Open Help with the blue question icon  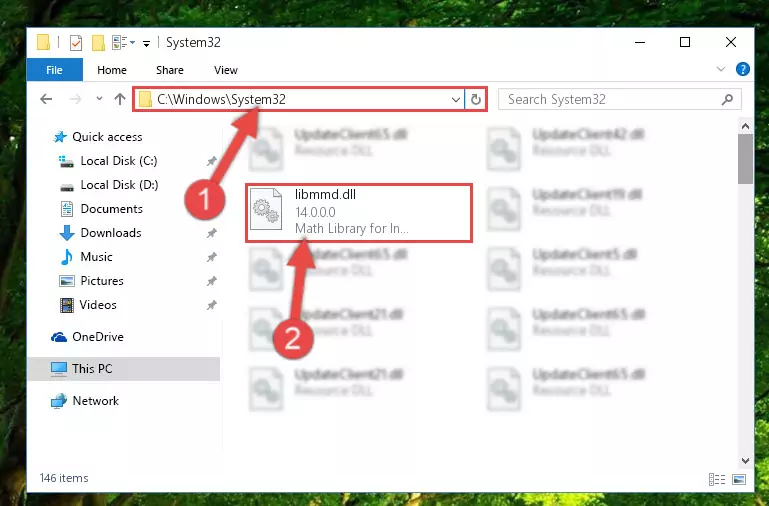pos(743,69)
